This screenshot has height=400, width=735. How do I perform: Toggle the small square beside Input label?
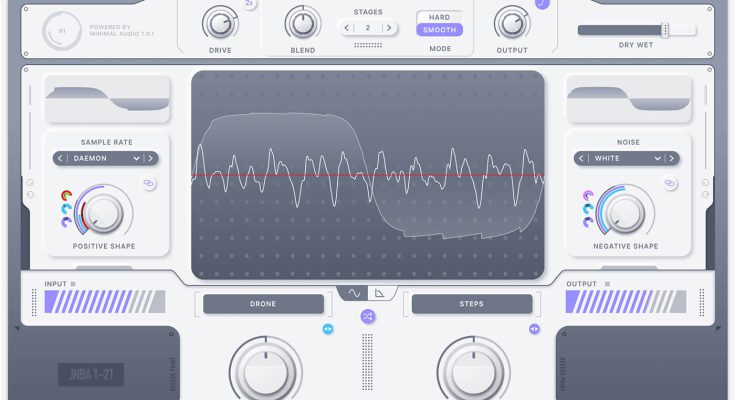pos(73,284)
